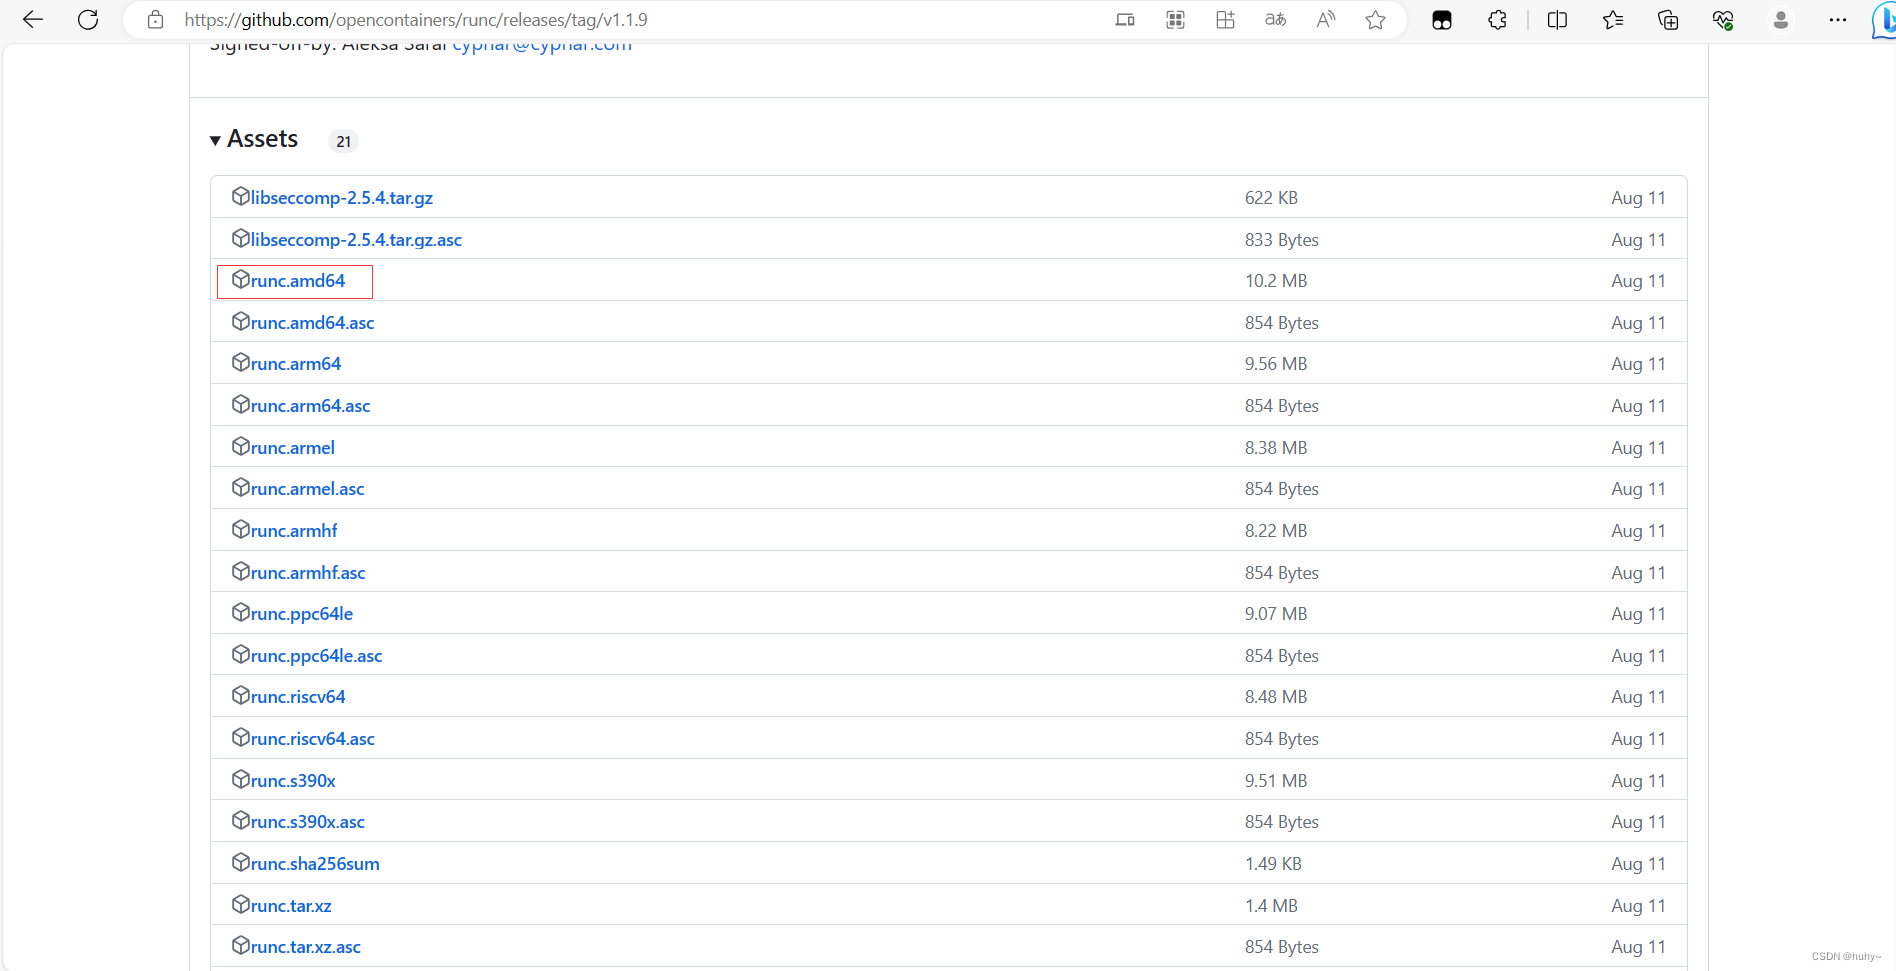
Task: Select the 1.49 KB size text
Action: (1273, 864)
